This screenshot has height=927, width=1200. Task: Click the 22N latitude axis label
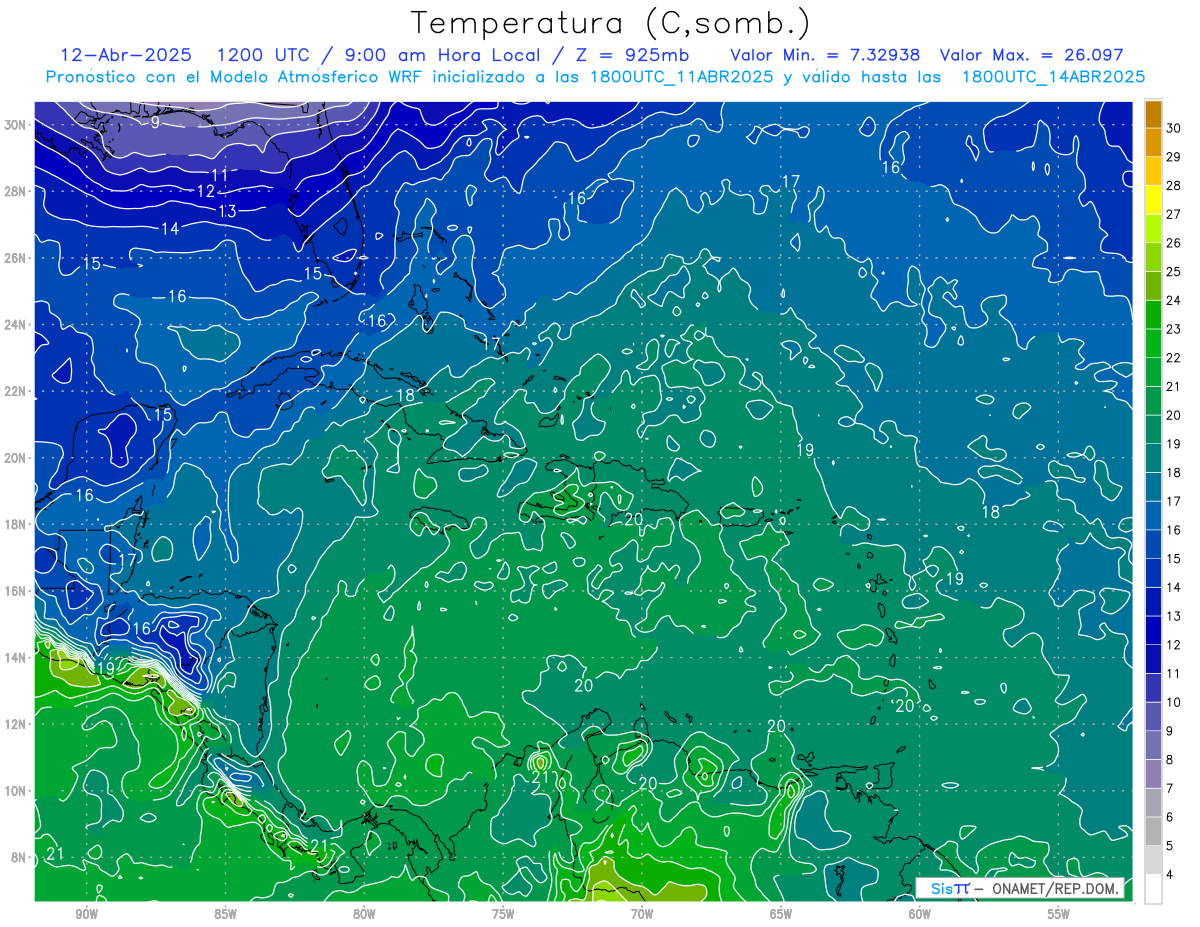[15, 391]
